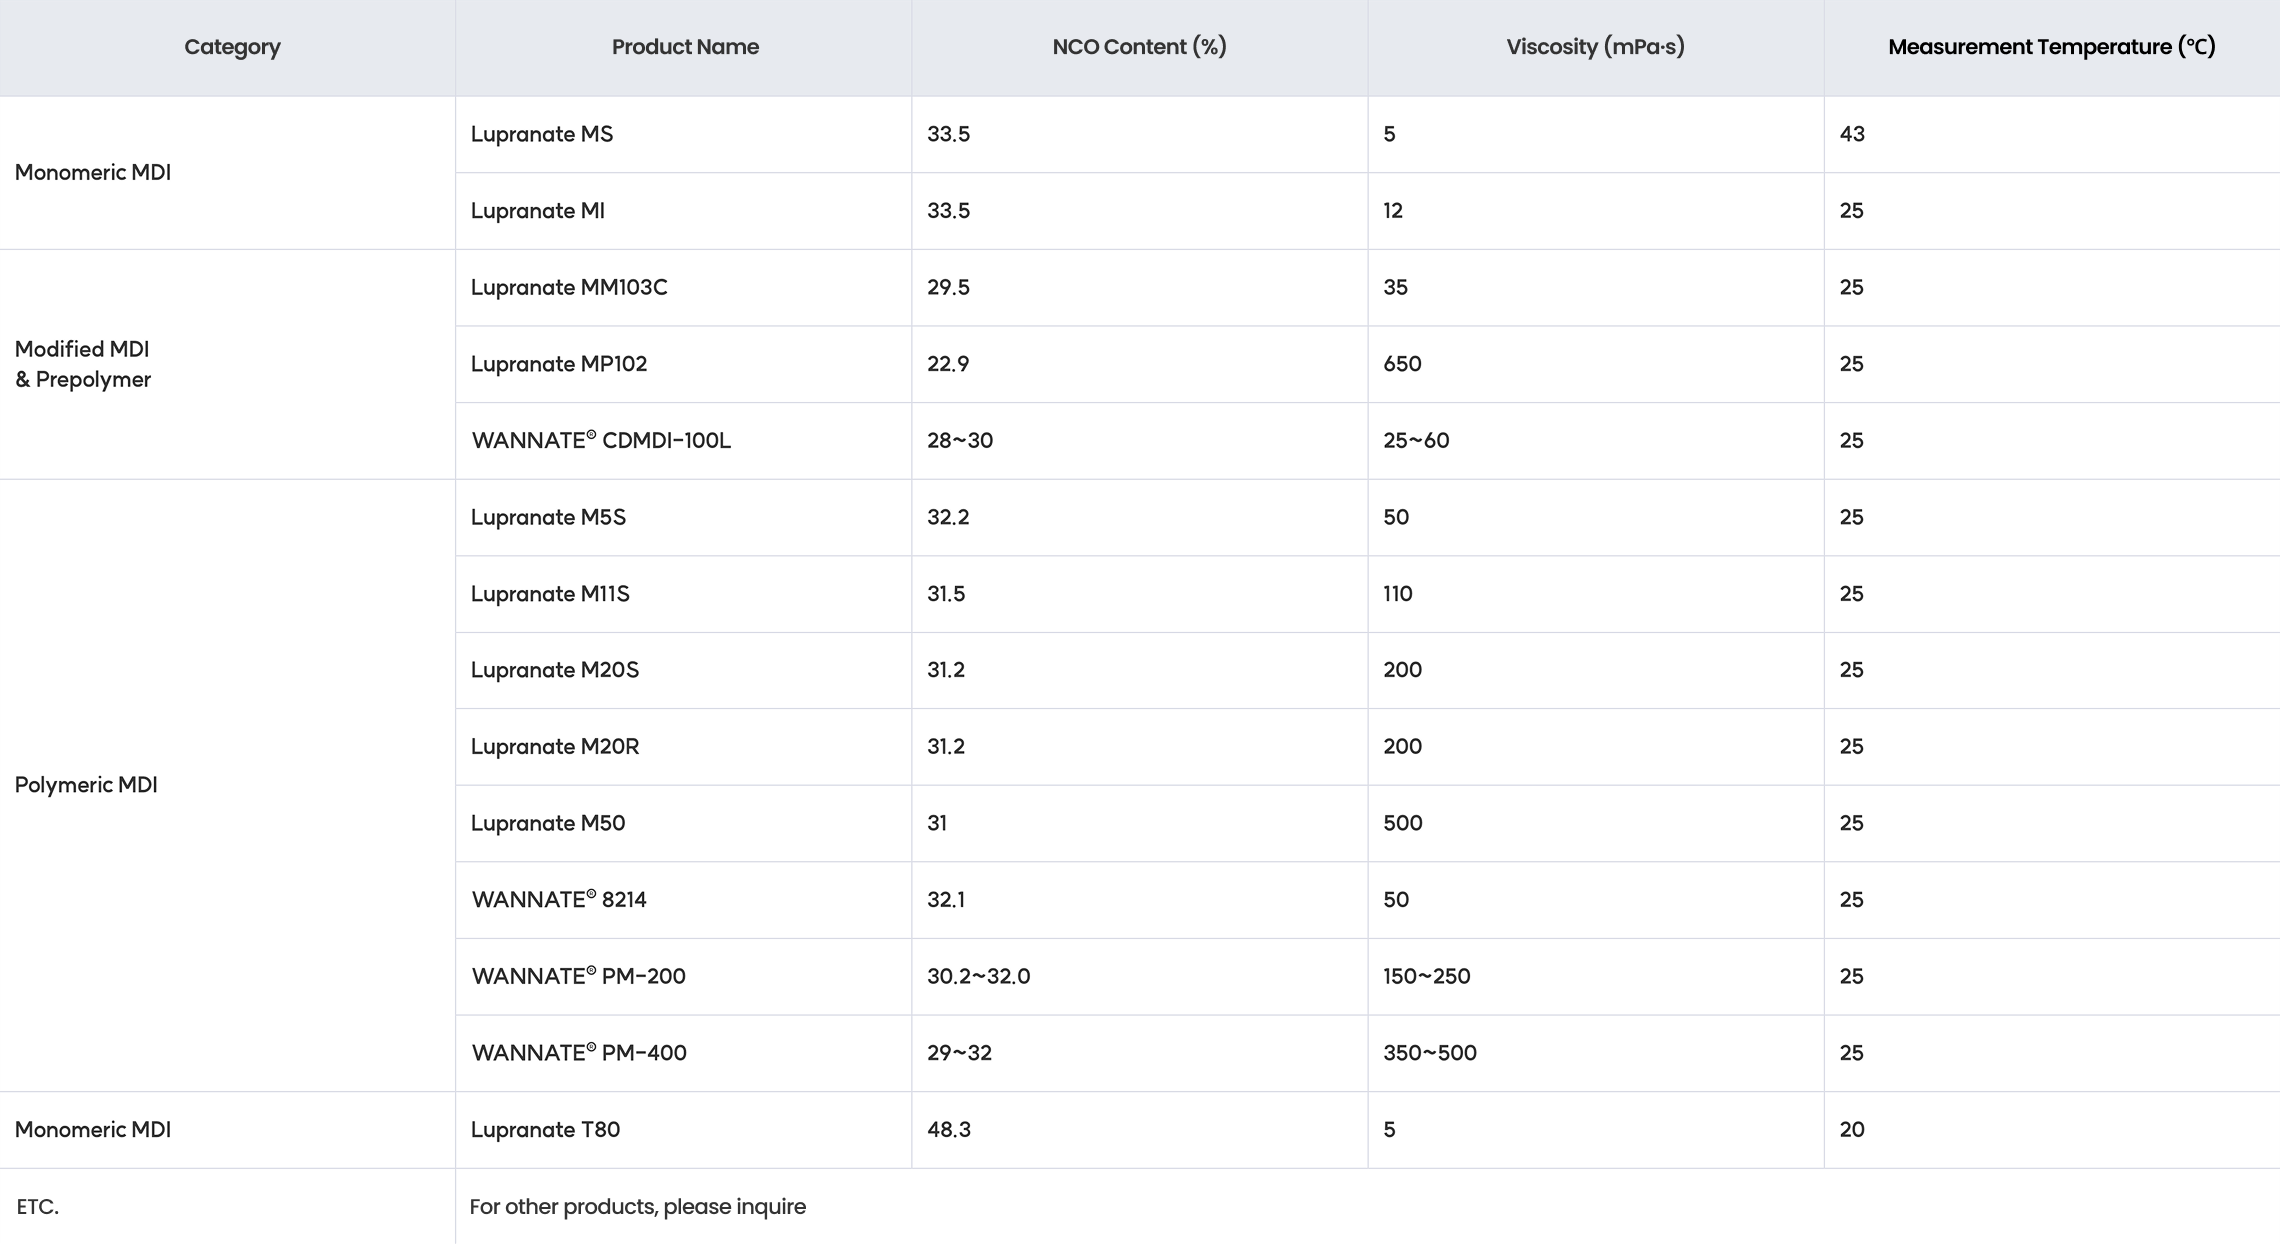Click the Lupranate MP102 product name
Viewport: 2280px width, 1244px height.
(559, 364)
